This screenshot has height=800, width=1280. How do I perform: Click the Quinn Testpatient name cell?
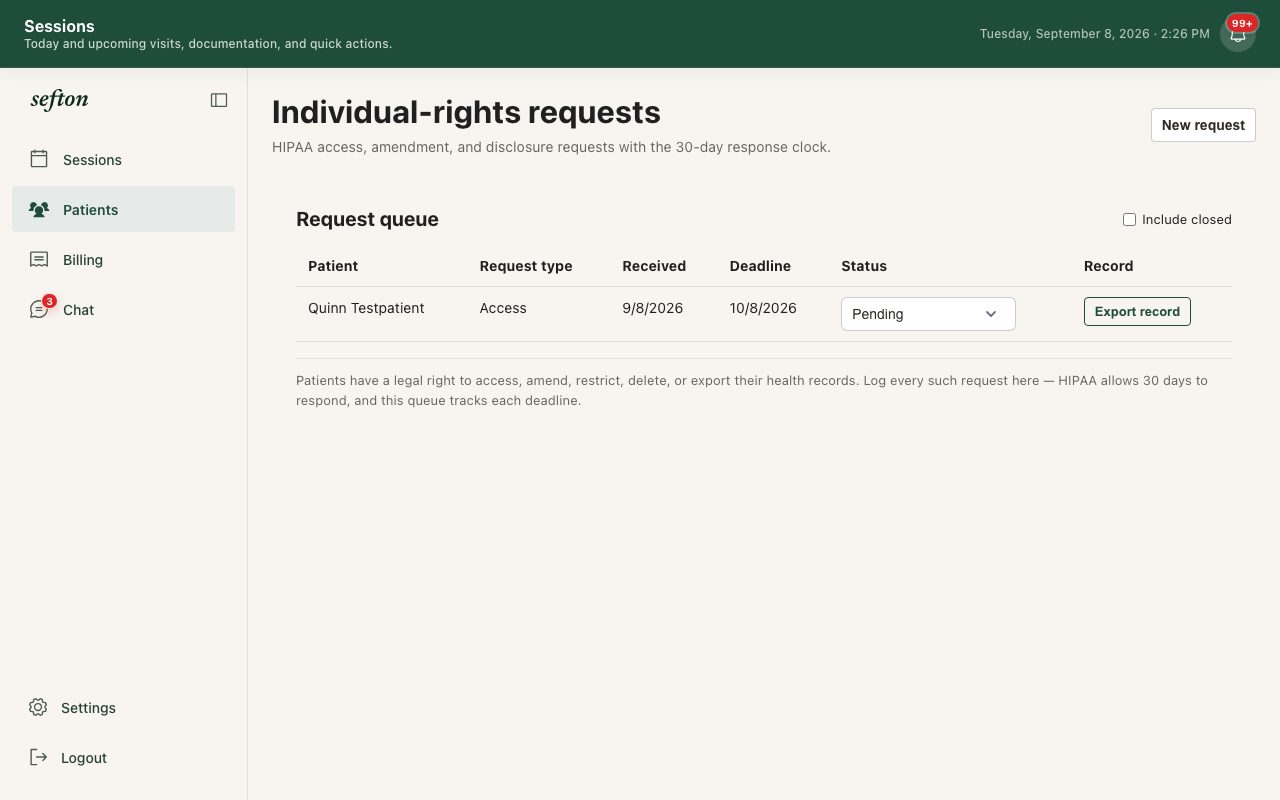[x=366, y=308]
